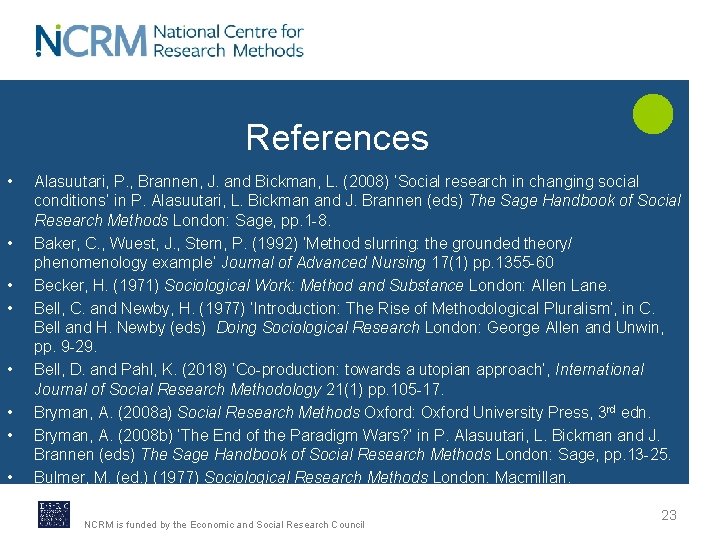Click slide number 23
The height and width of the screenshot is (540, 720).
click(669, 515)
